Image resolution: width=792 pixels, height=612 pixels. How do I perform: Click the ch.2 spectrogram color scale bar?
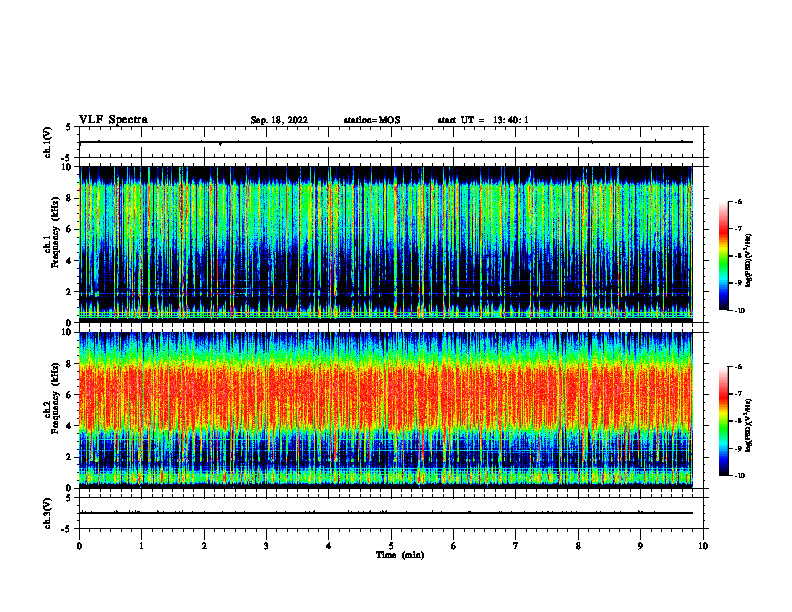(723, 421)
